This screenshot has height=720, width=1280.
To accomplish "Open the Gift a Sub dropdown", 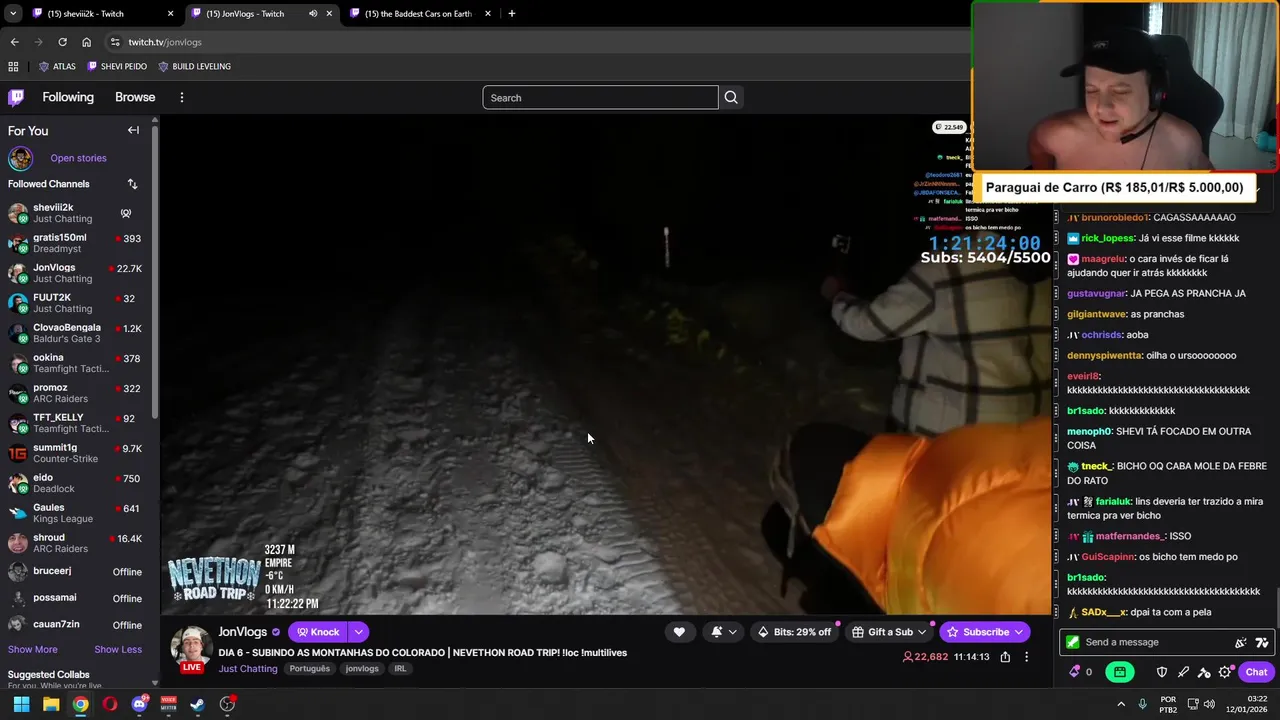I will click(889, 632).
